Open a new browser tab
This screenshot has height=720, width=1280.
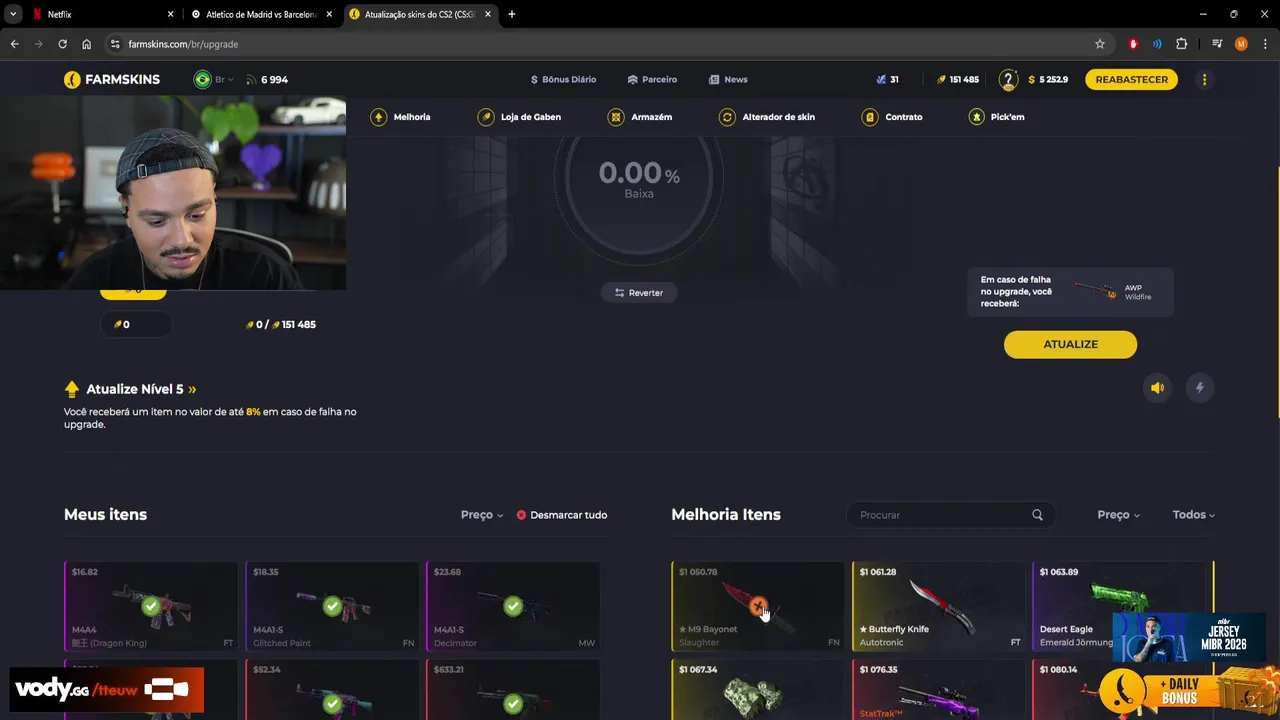512,14
